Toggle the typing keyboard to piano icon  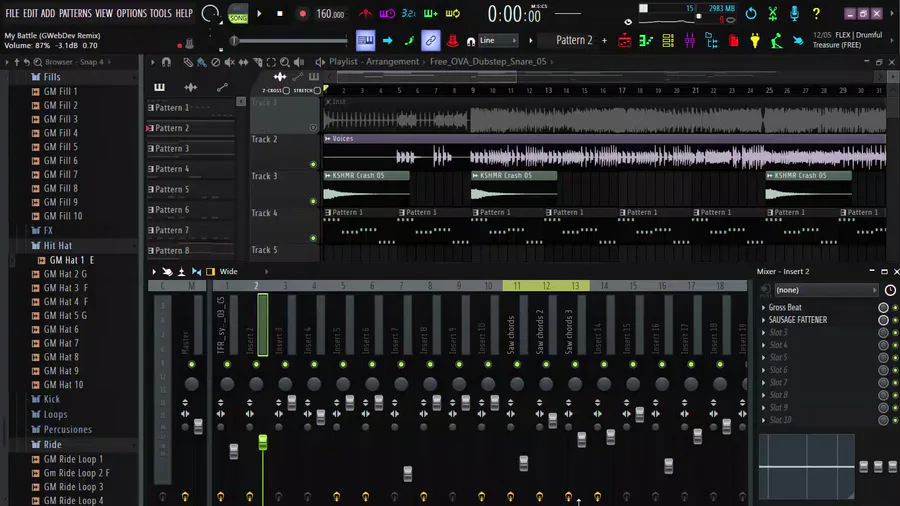(x=365, y=40)
